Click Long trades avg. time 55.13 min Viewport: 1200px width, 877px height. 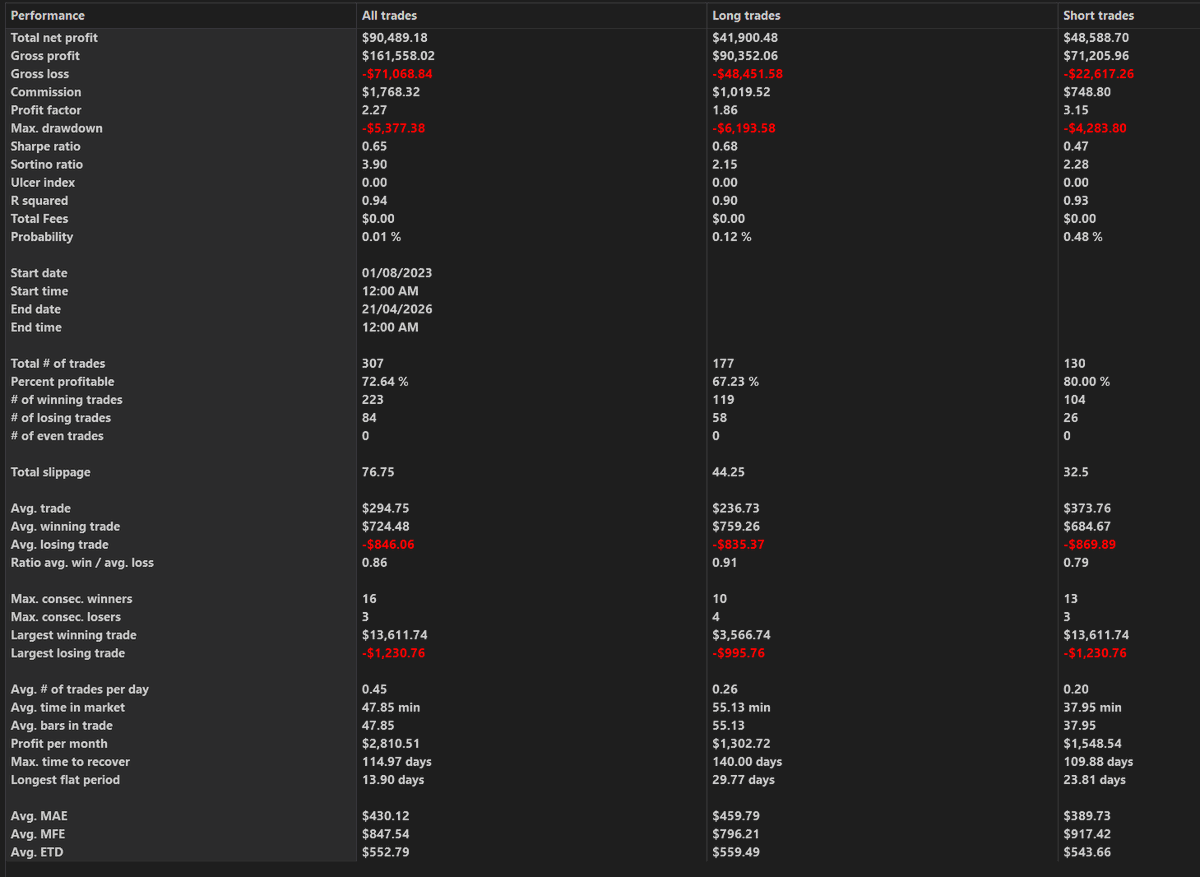click(741, 707)
